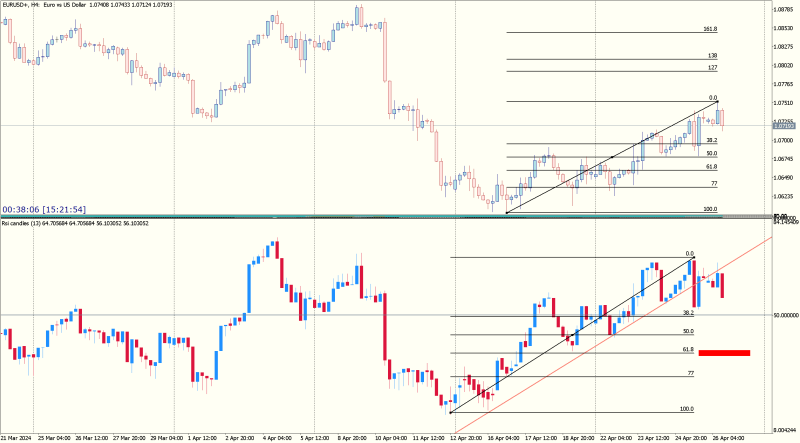This screenshot has height=443, width=800.
Task: Click price axis label 1.08020
Action: [783, 65]
